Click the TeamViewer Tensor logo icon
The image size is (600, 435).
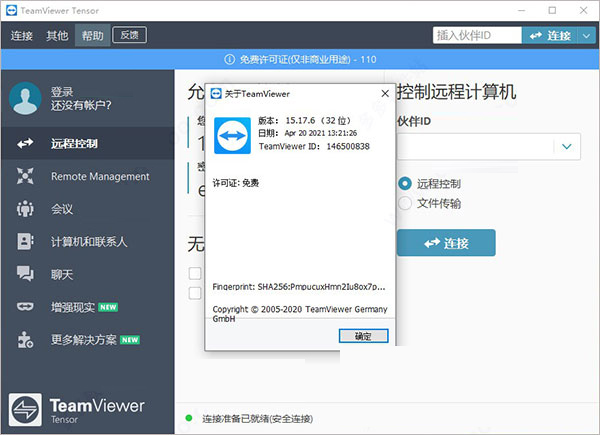pos(25,409)
